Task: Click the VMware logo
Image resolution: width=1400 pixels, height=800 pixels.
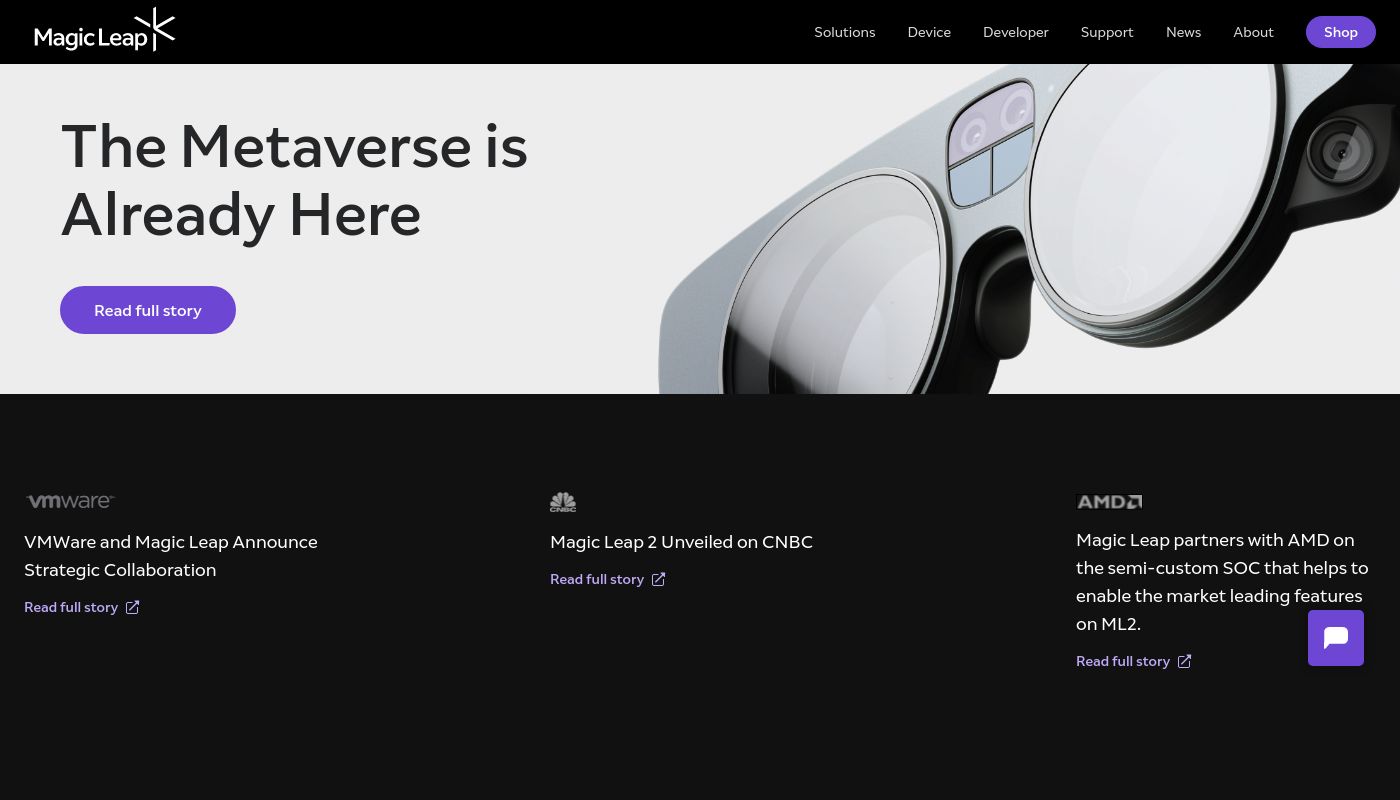Action: point(70,501)
